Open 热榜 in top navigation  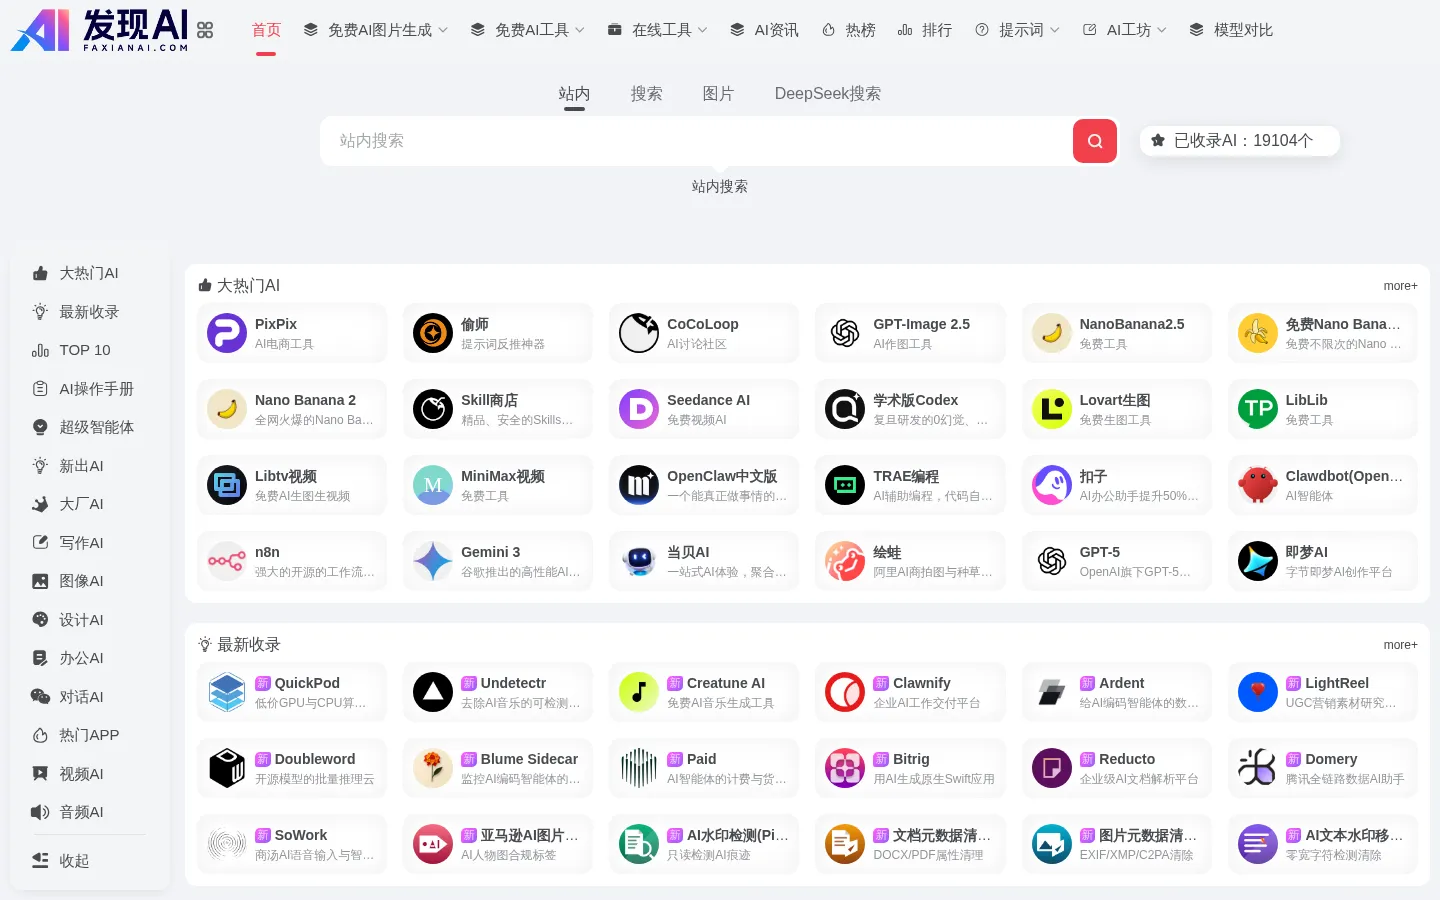click(x=848, y=30)
